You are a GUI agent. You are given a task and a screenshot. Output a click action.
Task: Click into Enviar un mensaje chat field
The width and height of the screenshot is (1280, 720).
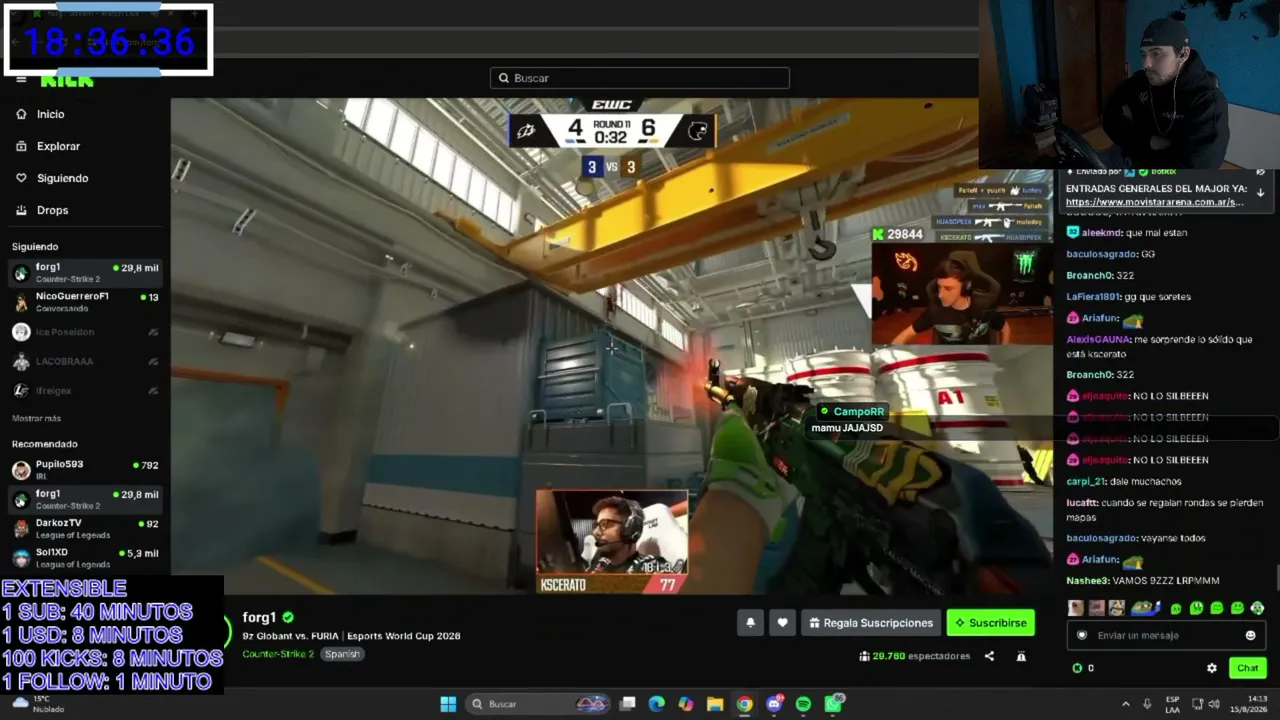tap(1164, 635)
